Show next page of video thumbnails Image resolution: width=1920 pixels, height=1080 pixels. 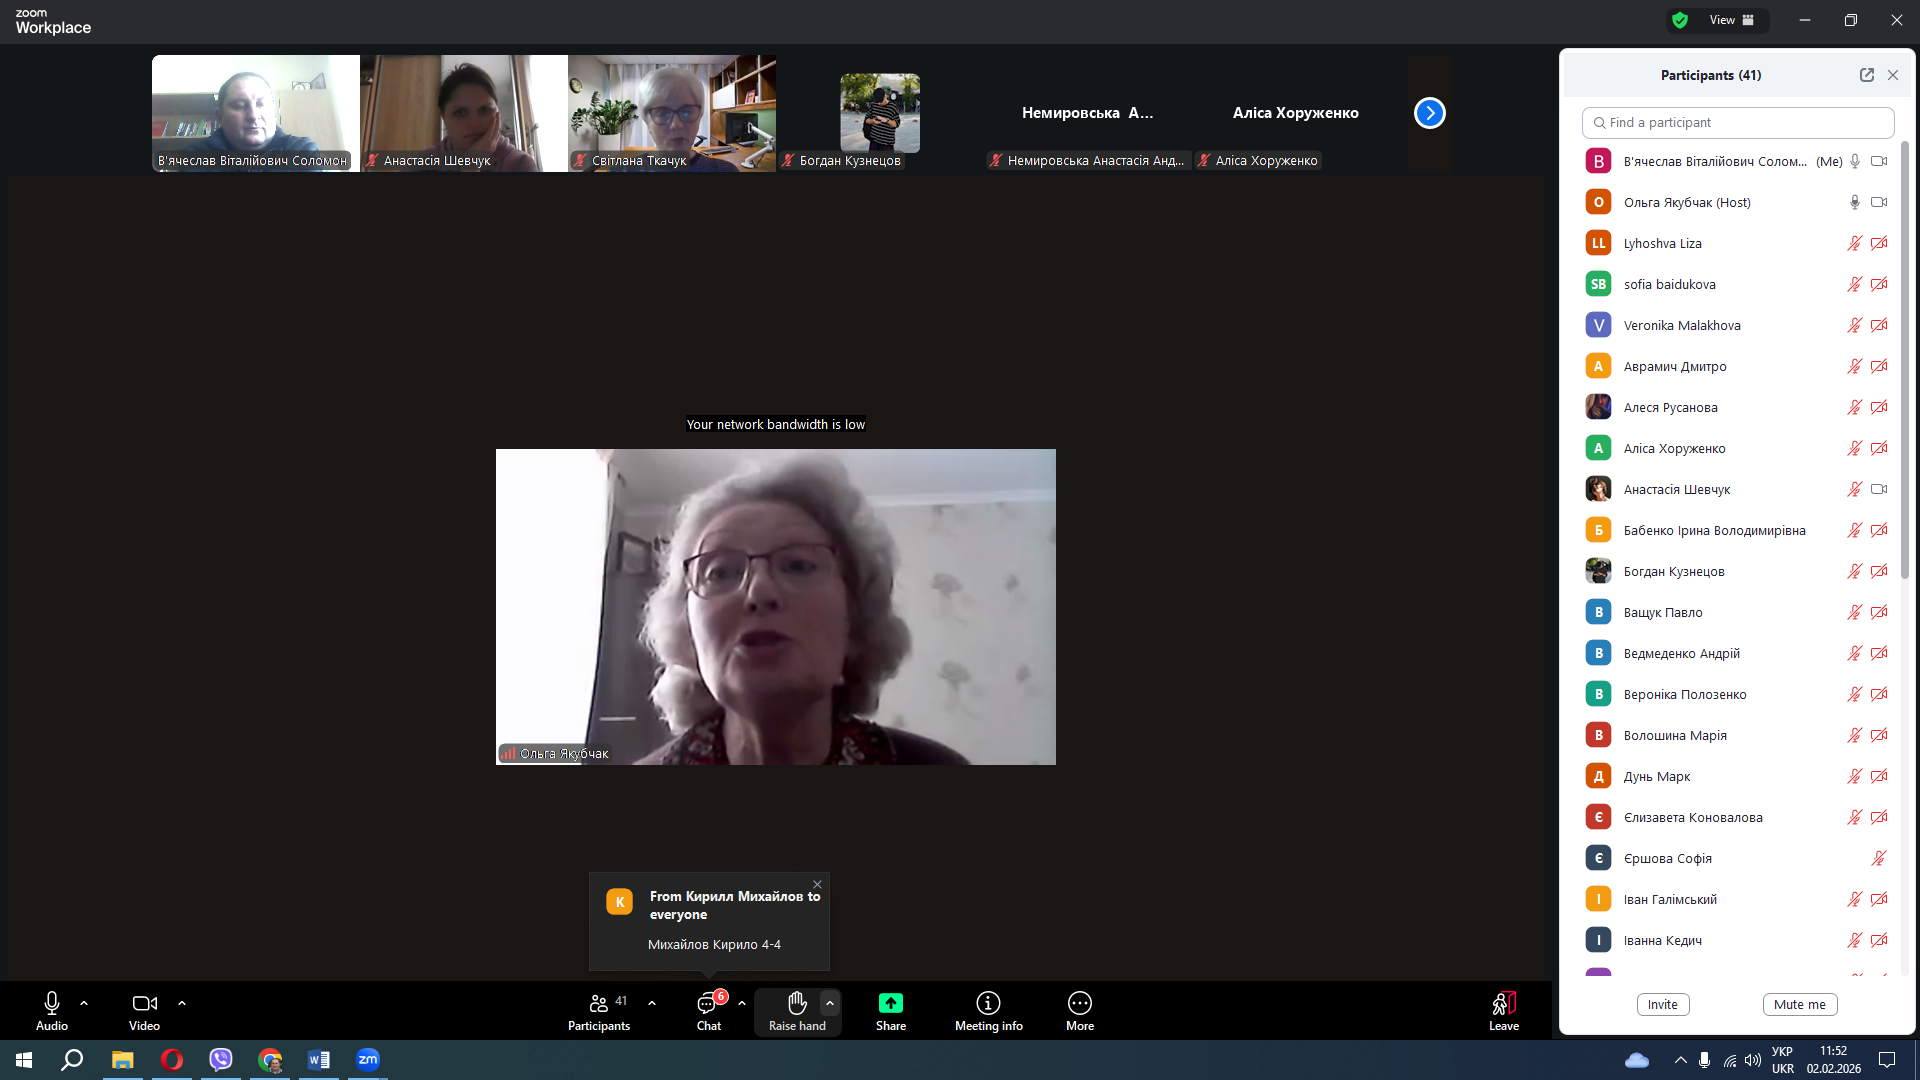click(x=1429, y=113)
